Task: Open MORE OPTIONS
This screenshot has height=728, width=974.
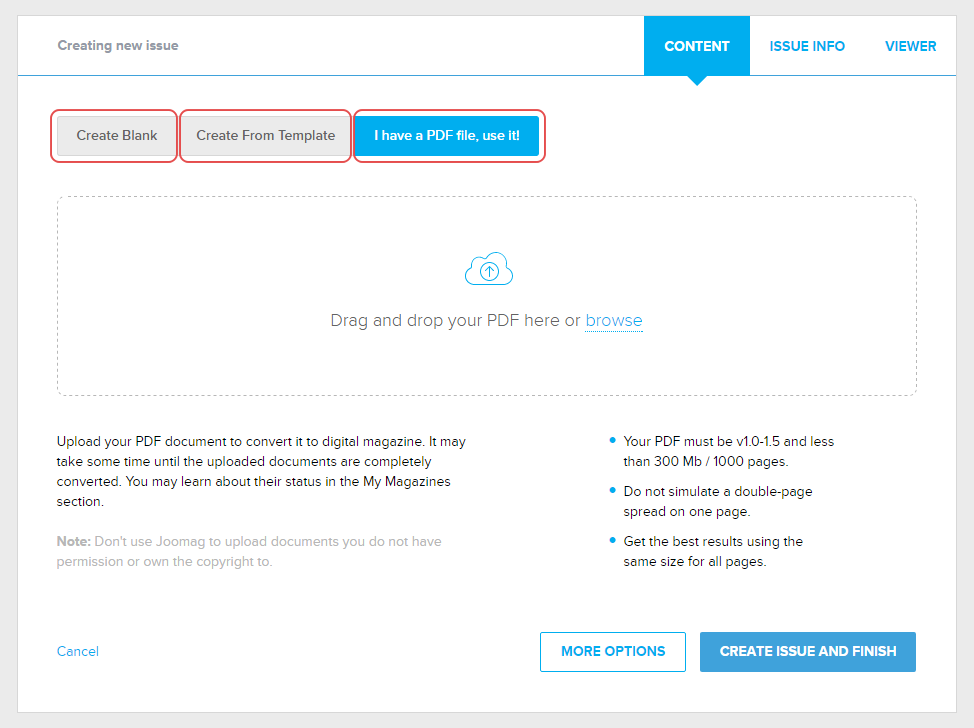Action: (x=612, y=652)
